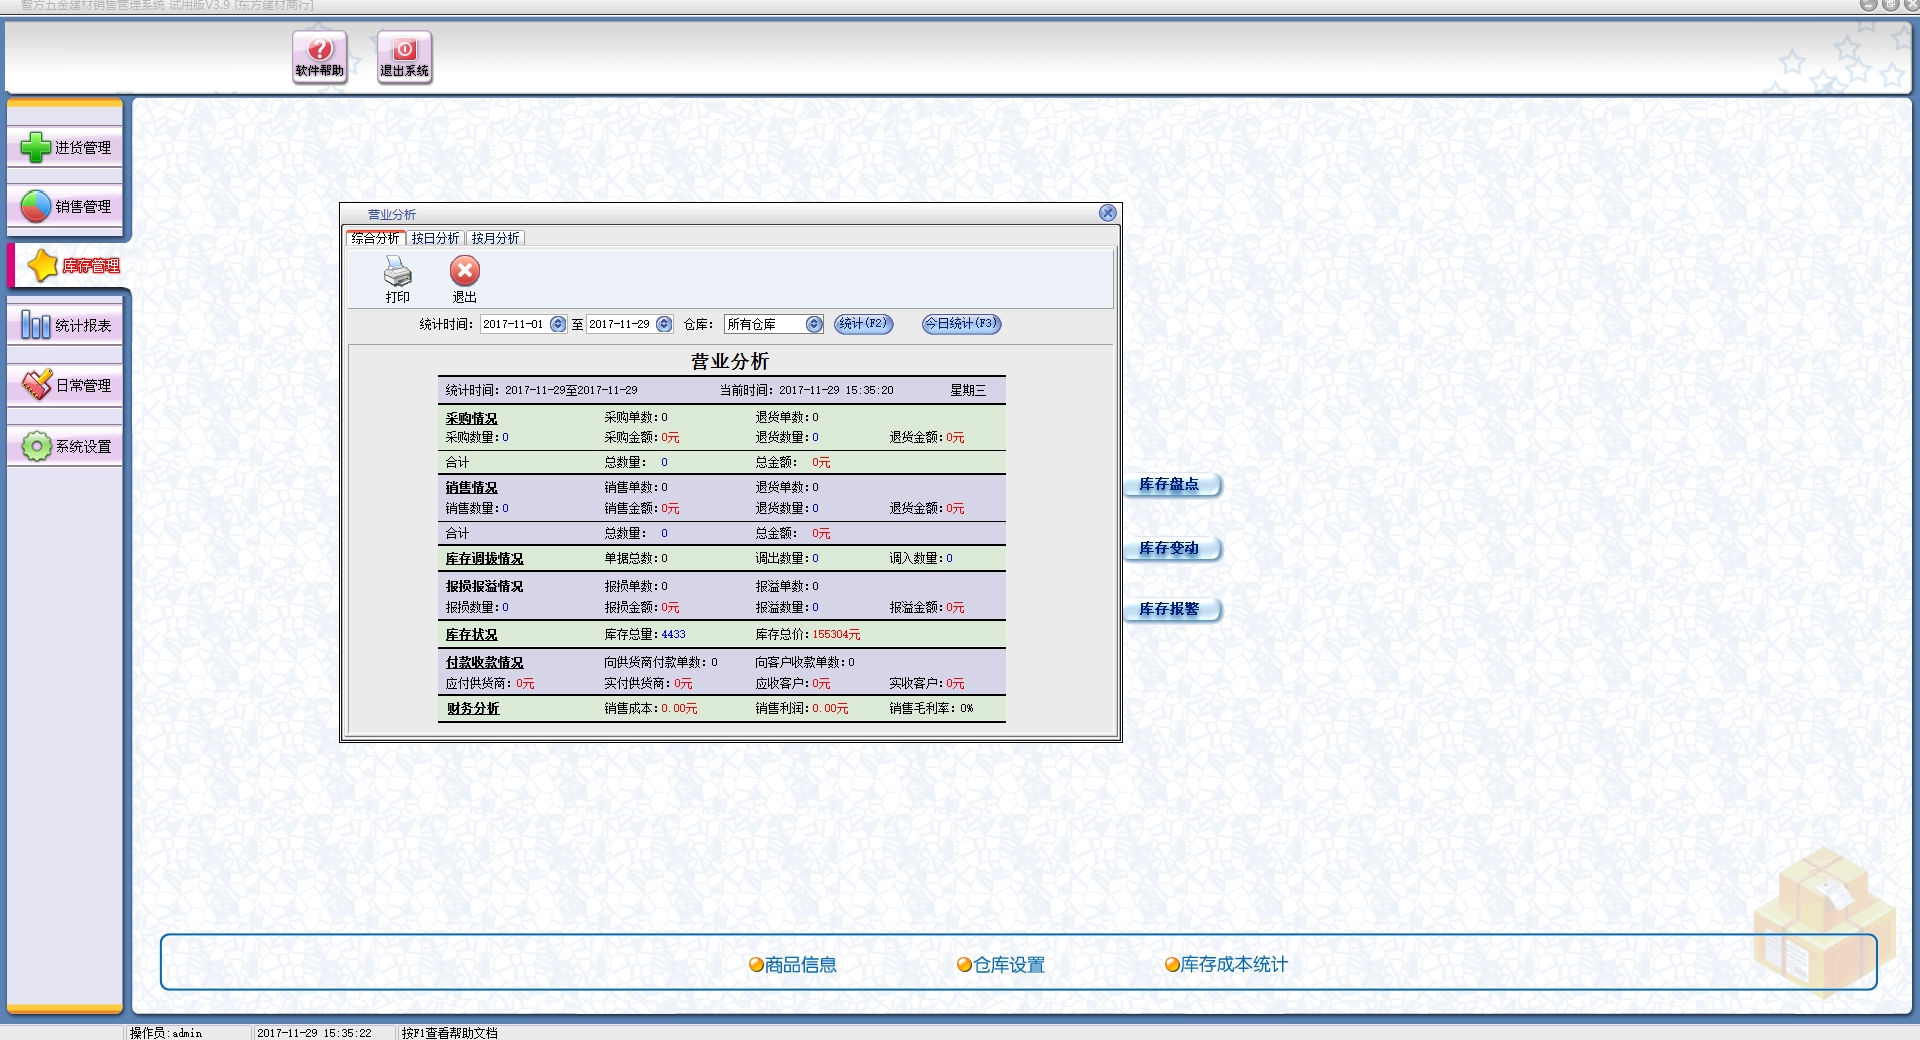The height and width of the screenshot is (1040, 1920).
Task: Click the start date input field
Action: (514, 324)
